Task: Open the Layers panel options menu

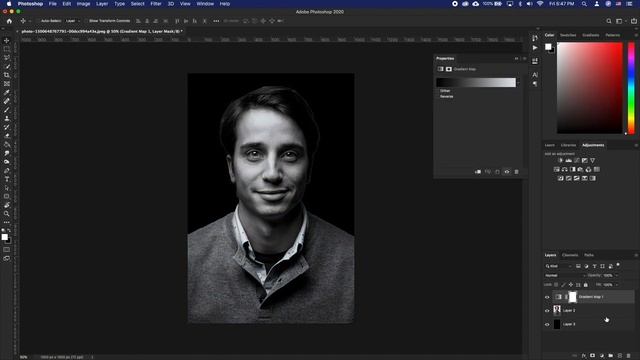Action: coord(636,255)
